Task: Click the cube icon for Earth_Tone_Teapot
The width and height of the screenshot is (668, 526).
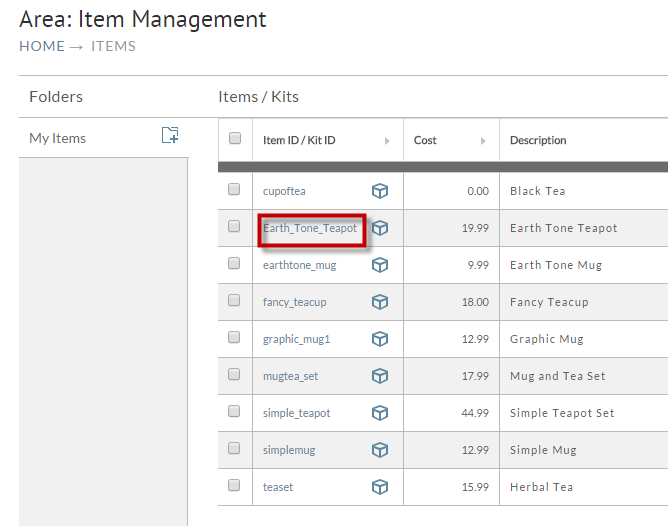Action: pyautogui.click(x=380, y=228)
